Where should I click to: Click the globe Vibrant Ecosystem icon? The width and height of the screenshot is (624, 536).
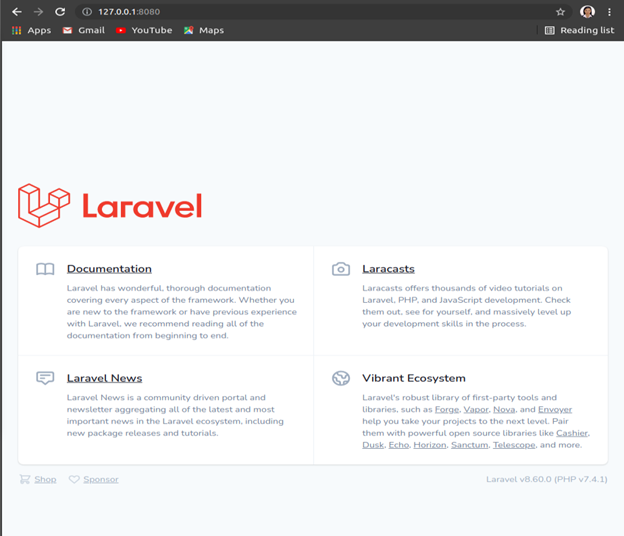tap(341, 378)
